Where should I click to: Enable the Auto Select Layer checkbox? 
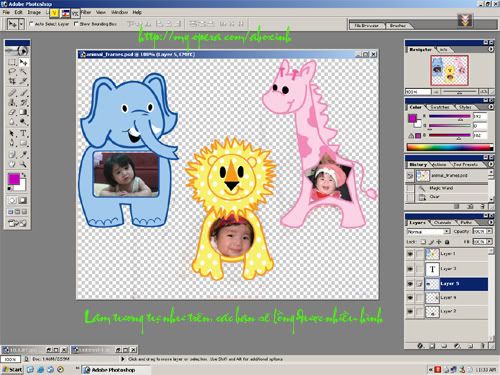point(32,24)
